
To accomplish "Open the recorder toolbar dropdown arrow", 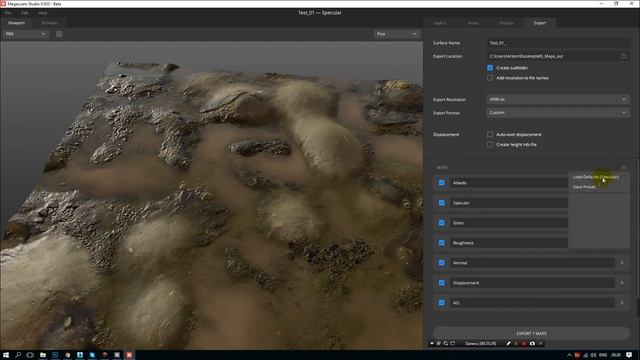I will pos(432,344).
